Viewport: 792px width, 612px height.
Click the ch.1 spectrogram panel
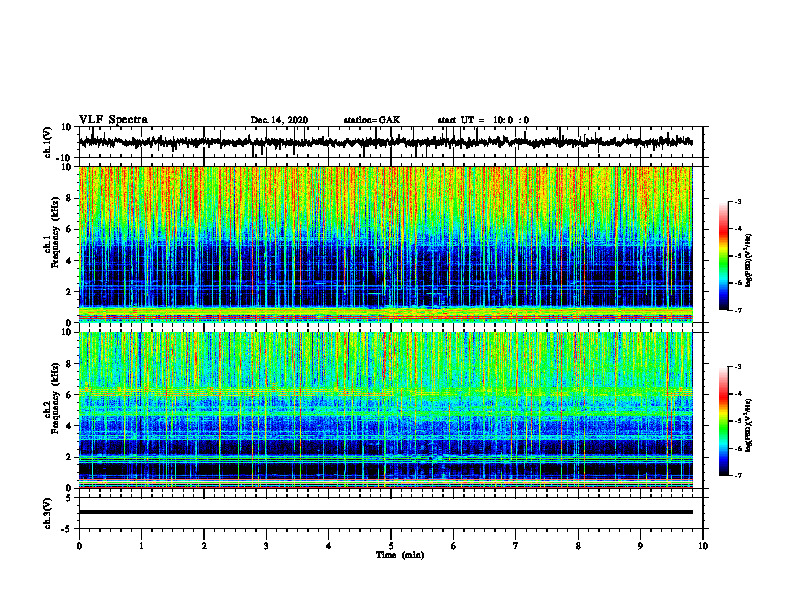coord(386,244)
